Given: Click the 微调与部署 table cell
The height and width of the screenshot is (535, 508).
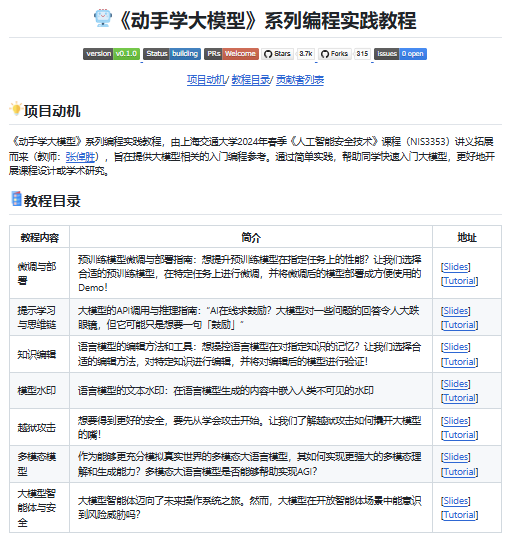Looking at the screenshot, I should pyautogui.click(x=40, y=273).
